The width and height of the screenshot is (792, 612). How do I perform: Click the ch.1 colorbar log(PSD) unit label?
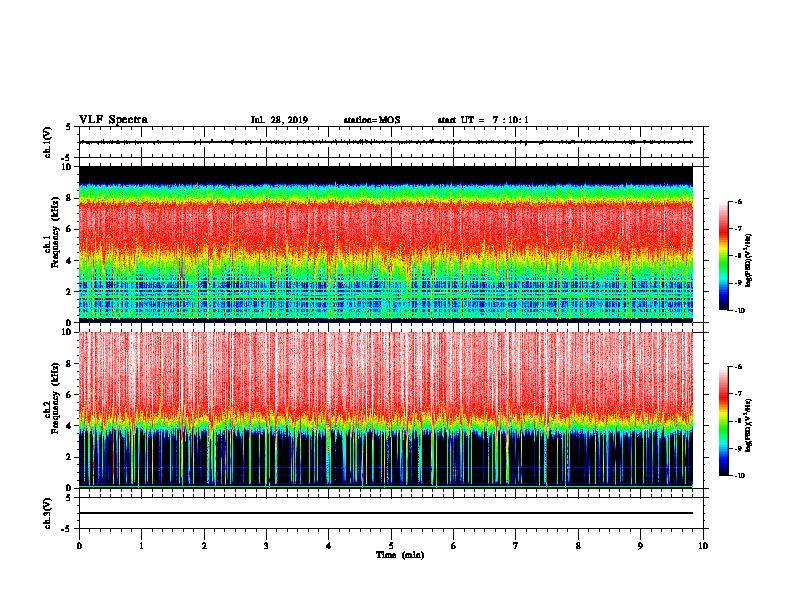[x=749, y=260]
